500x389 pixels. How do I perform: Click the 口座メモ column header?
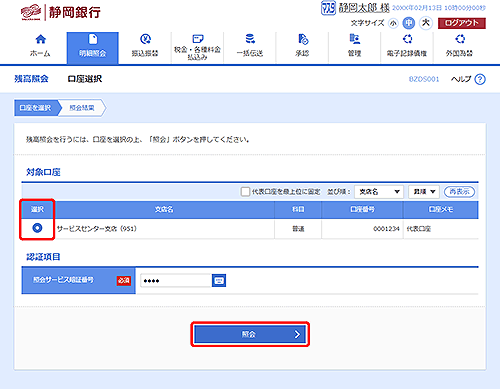441,209
